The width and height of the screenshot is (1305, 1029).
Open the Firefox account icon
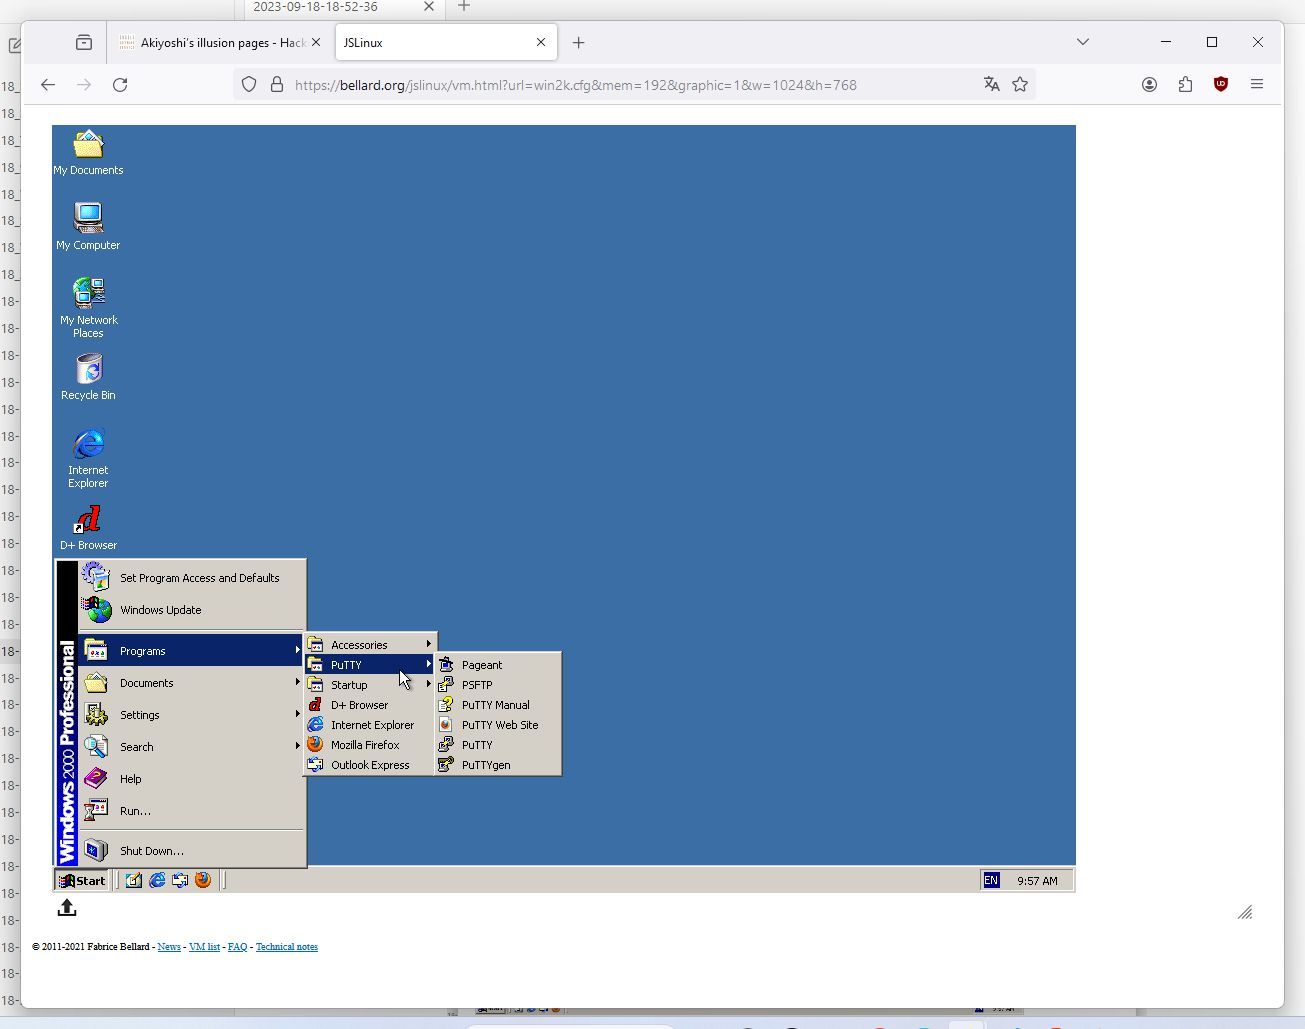(x=1149, y=85)
